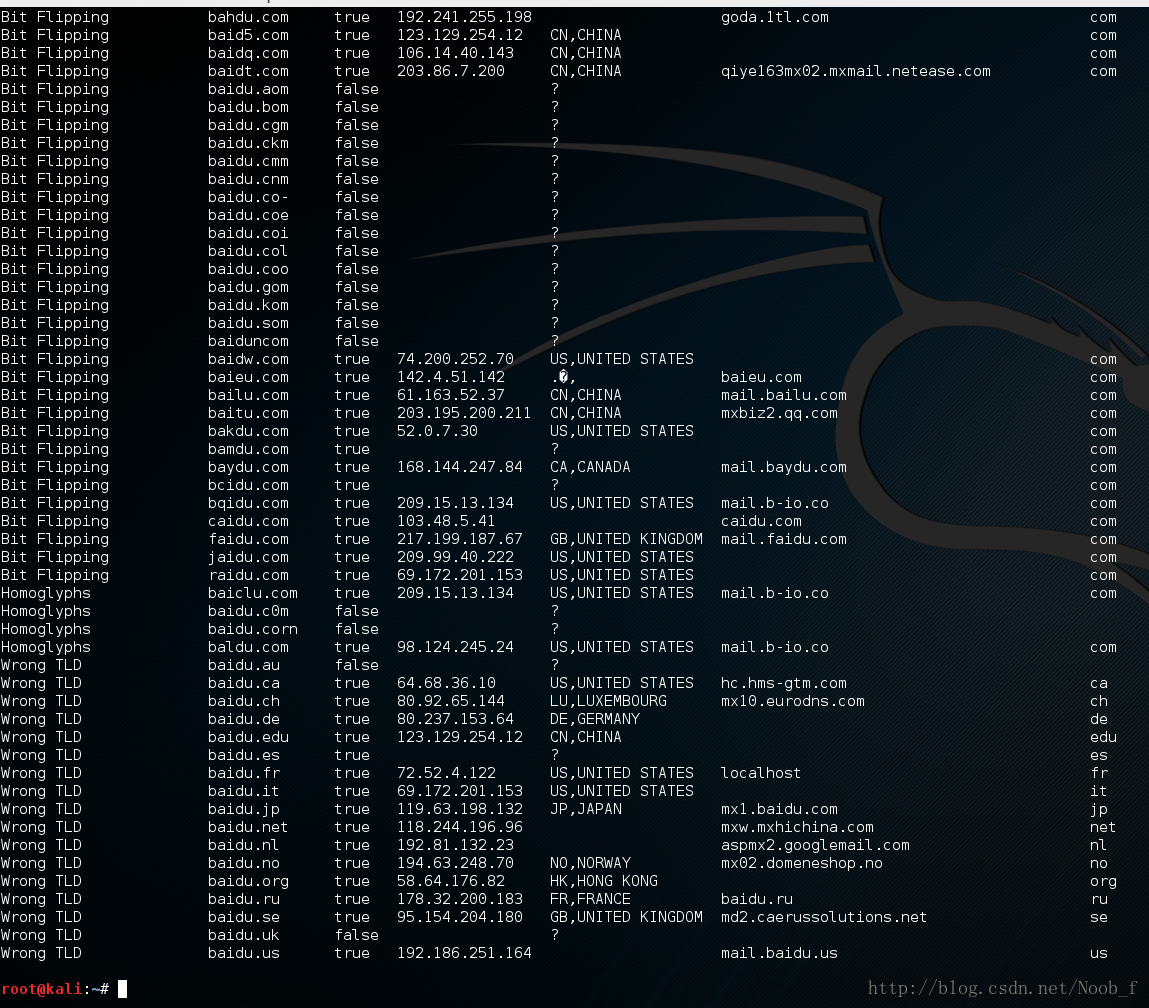The height and width of the screenshot is (1008, 1149).
Task: Select the baieu.com domain in second column
Action: [x=248, y=377]
